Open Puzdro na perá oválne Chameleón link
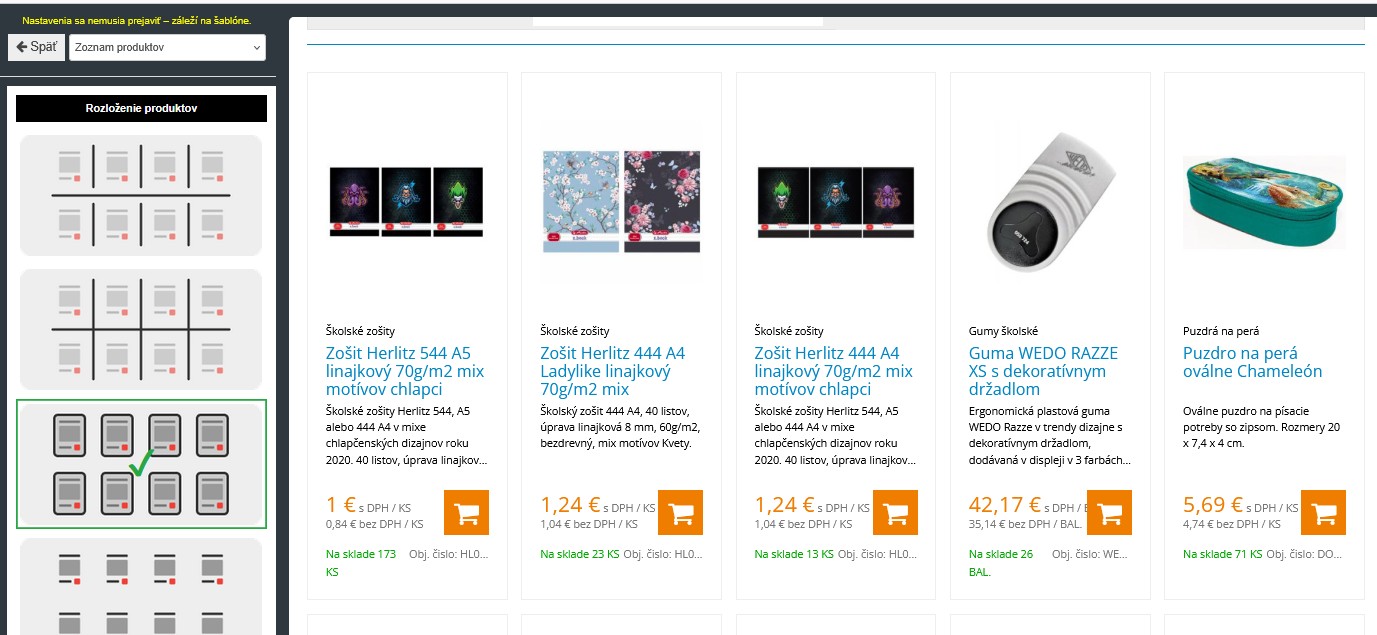Image resolution: width=1377 pixels, height=635 pixels. pos(1253,362)
